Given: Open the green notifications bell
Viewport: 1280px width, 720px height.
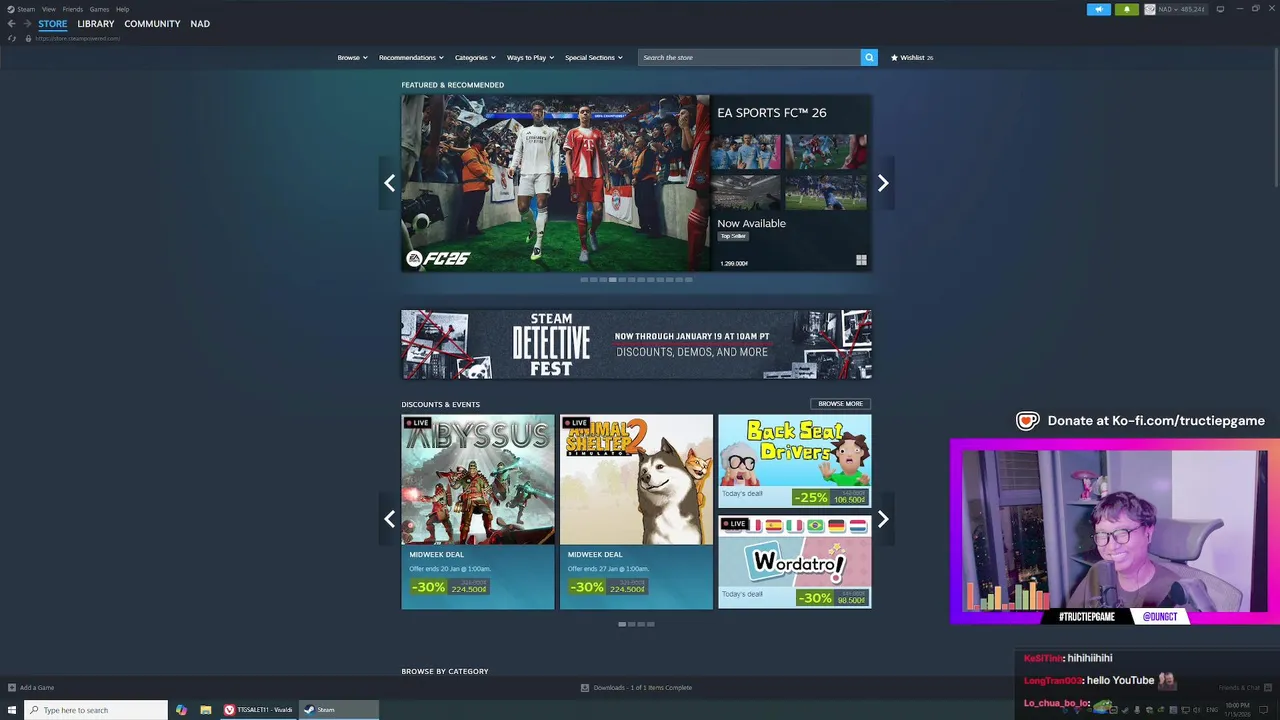Looking at the screenshot, I should click(1127, 9).
